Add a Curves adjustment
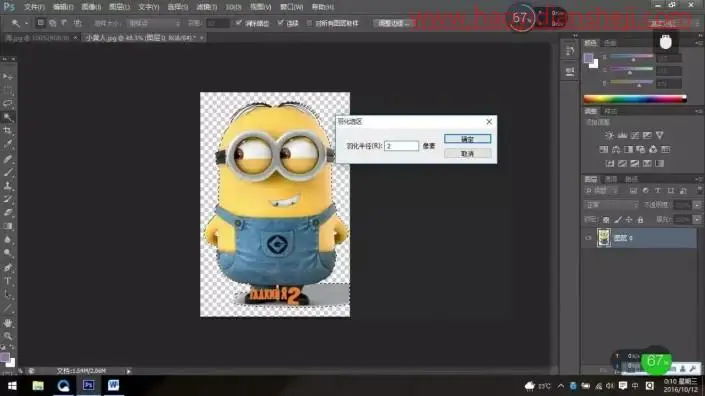This screenshot has width=705, height=396. pos(635,135)
